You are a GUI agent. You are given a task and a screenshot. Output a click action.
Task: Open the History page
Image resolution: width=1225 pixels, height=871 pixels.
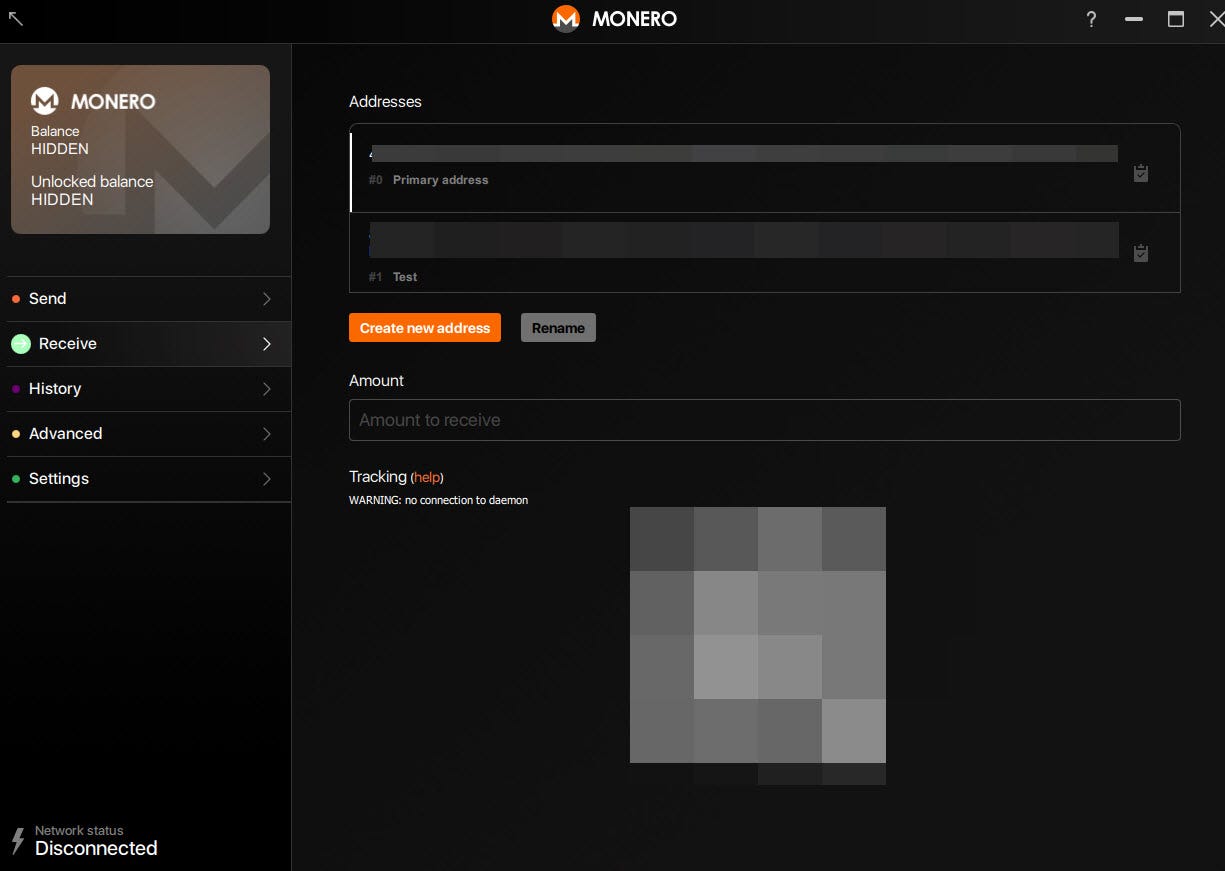pyautogui.click(x=149, y=389)
